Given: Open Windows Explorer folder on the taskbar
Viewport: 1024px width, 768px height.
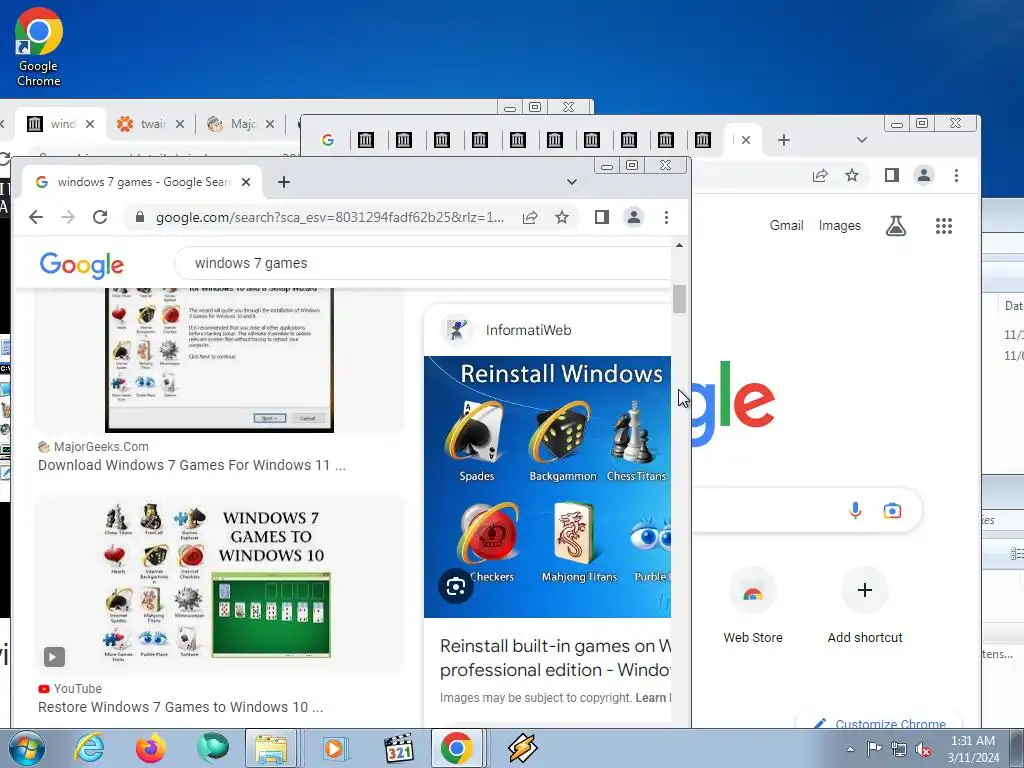Looking at the screenshot, I should [271, 748].
